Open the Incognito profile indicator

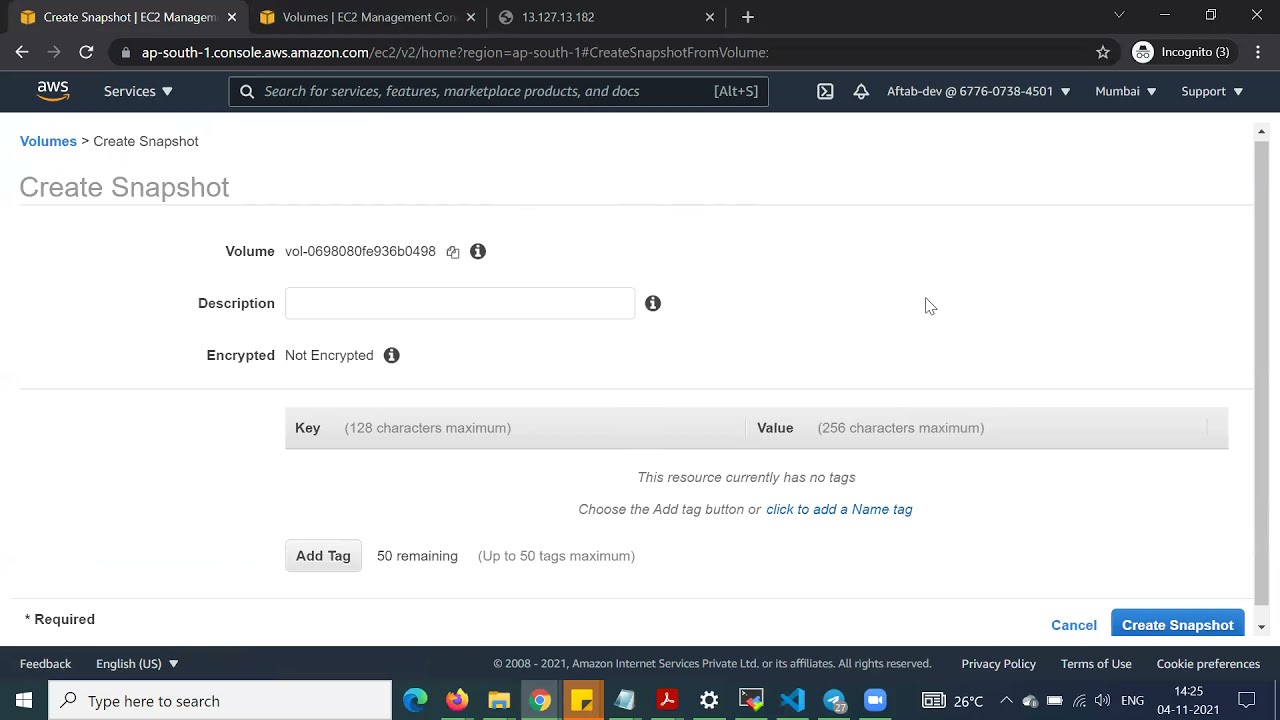tap(1181, 52)
